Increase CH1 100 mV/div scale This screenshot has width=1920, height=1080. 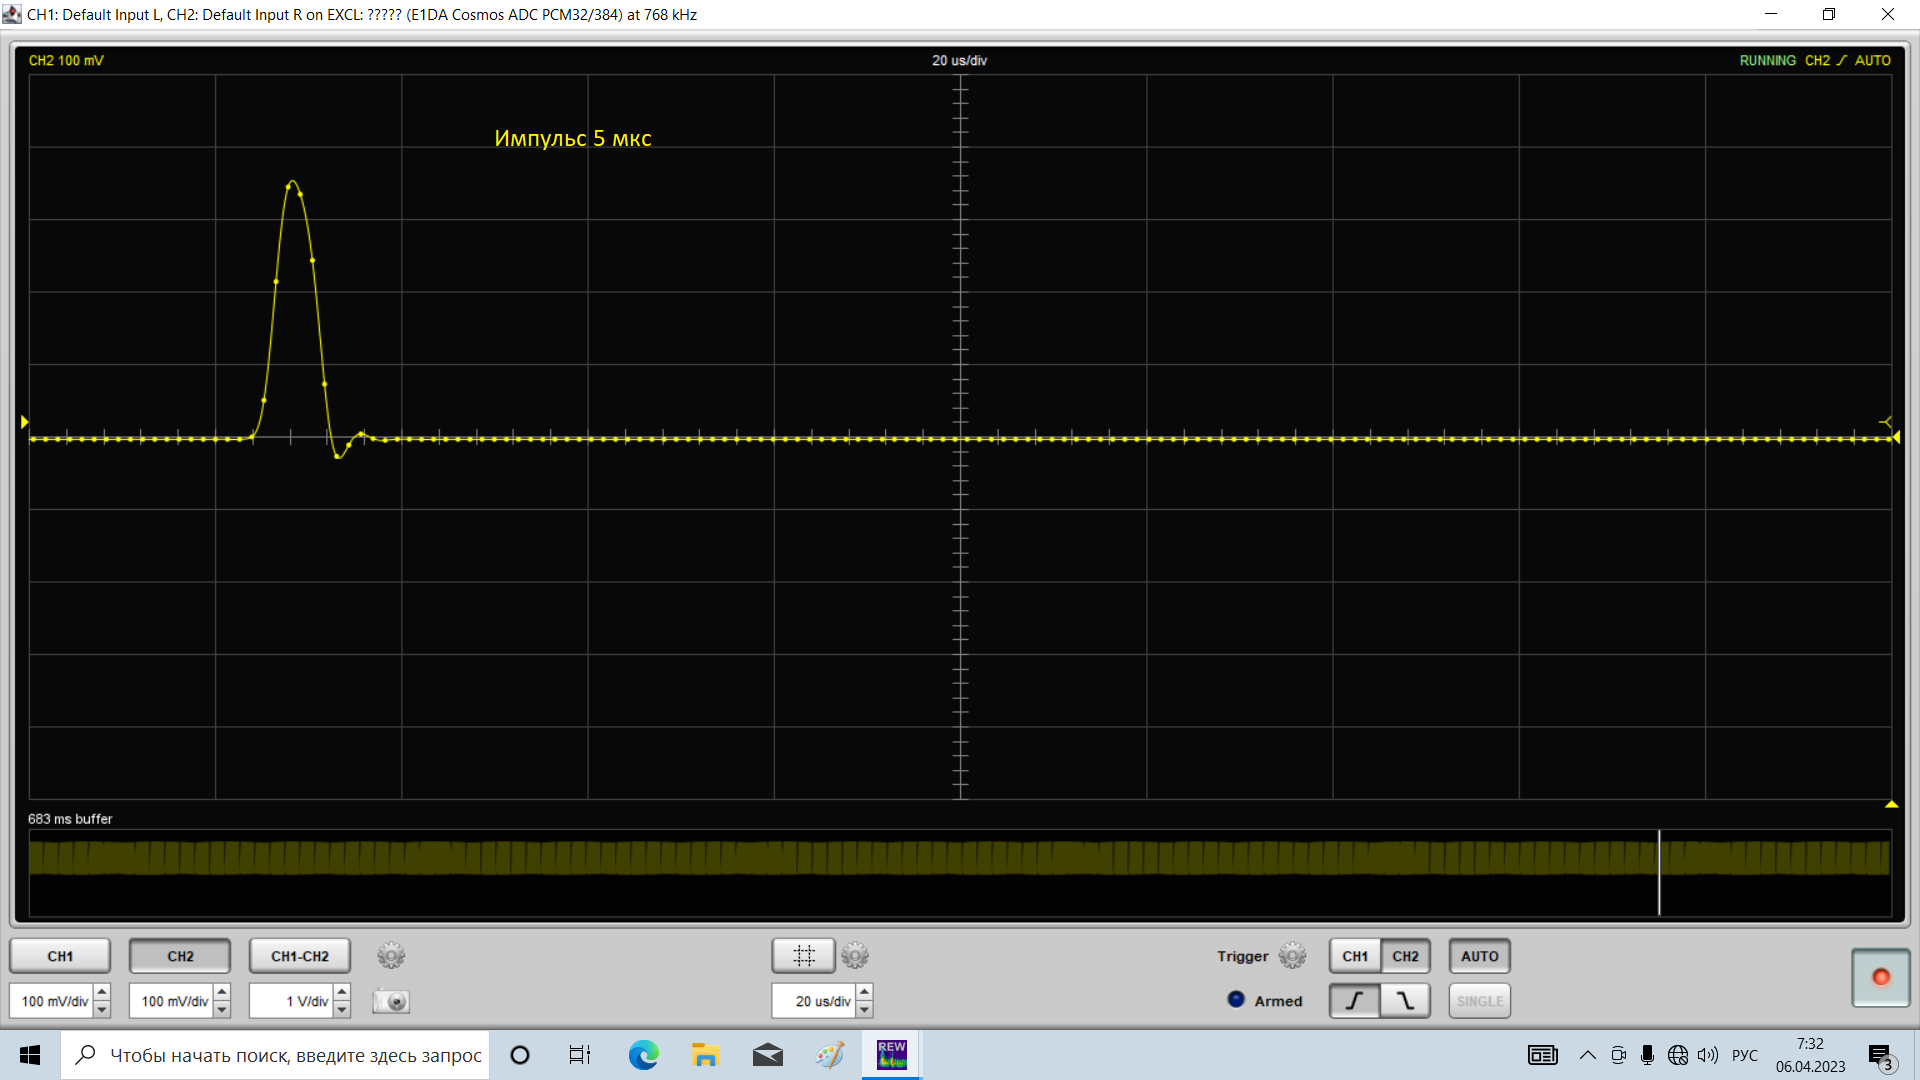(102, 993)
